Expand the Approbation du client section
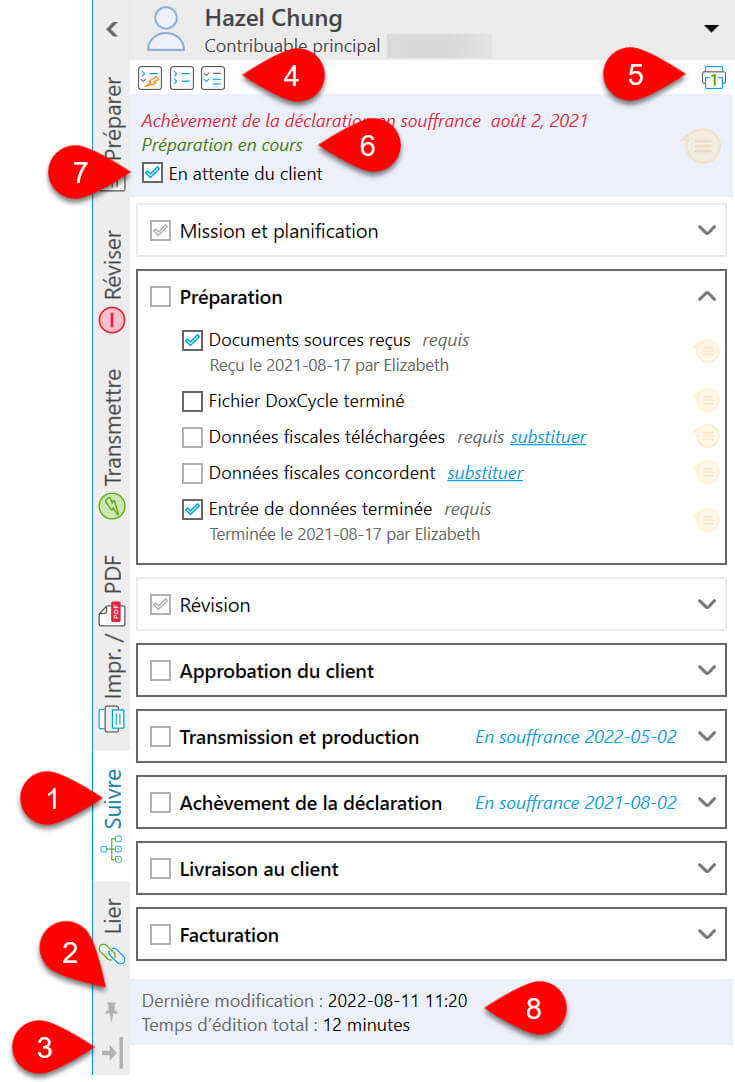This screenshot has height=1082, width=735. tap(707, 670)
